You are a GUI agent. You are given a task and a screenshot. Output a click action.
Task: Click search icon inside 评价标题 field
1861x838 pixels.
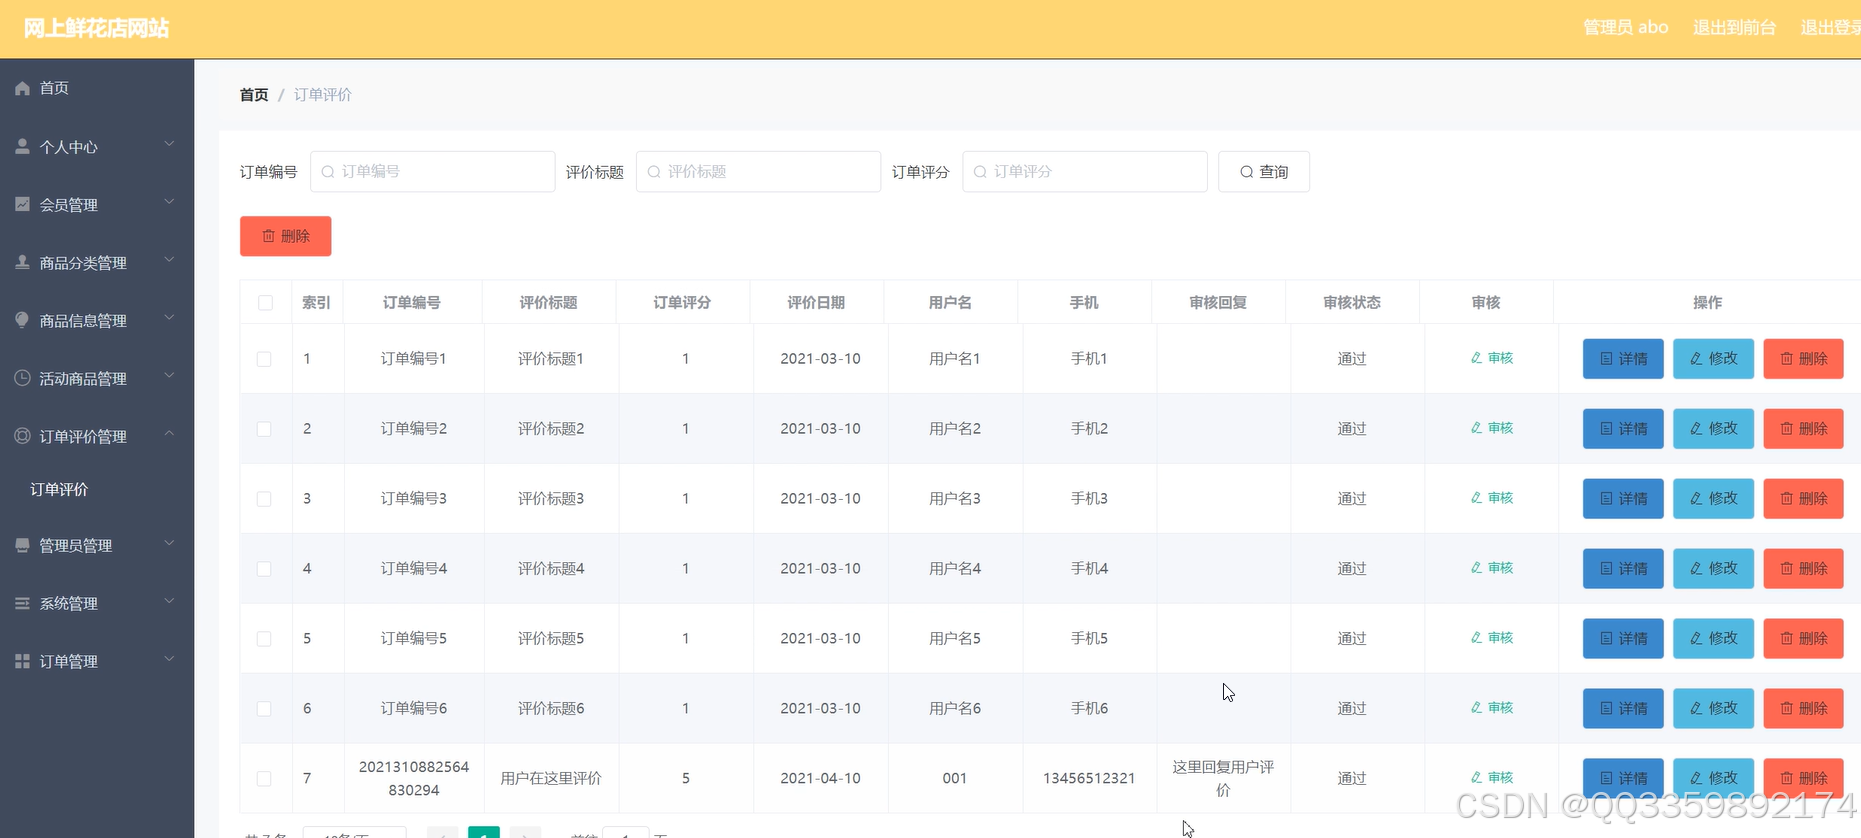tap(653, 172)
